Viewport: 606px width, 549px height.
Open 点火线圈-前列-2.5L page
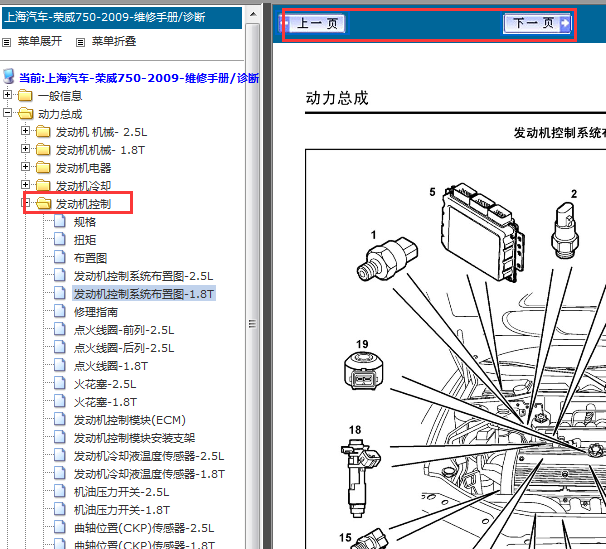(124, 330)
